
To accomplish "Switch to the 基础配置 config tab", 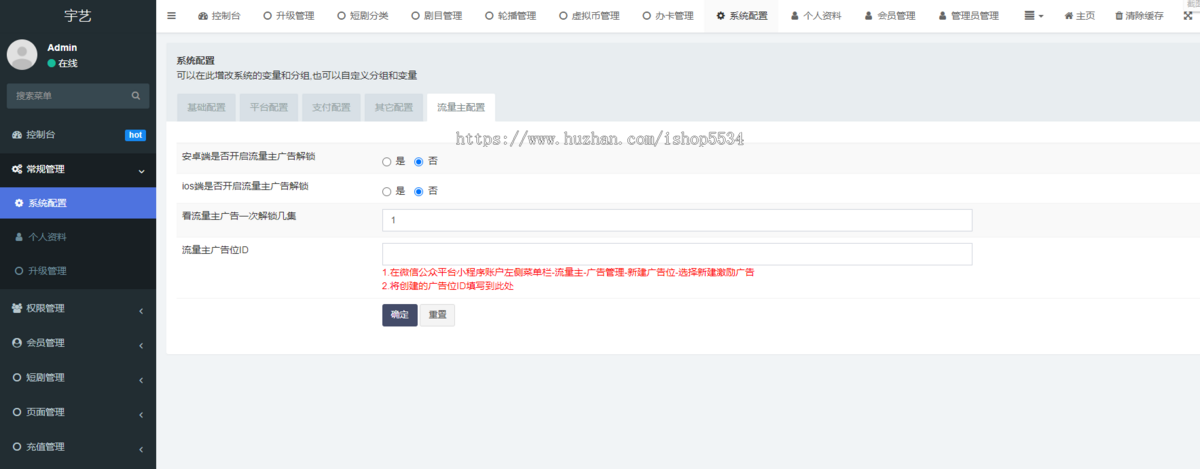I will pos(206,108).
